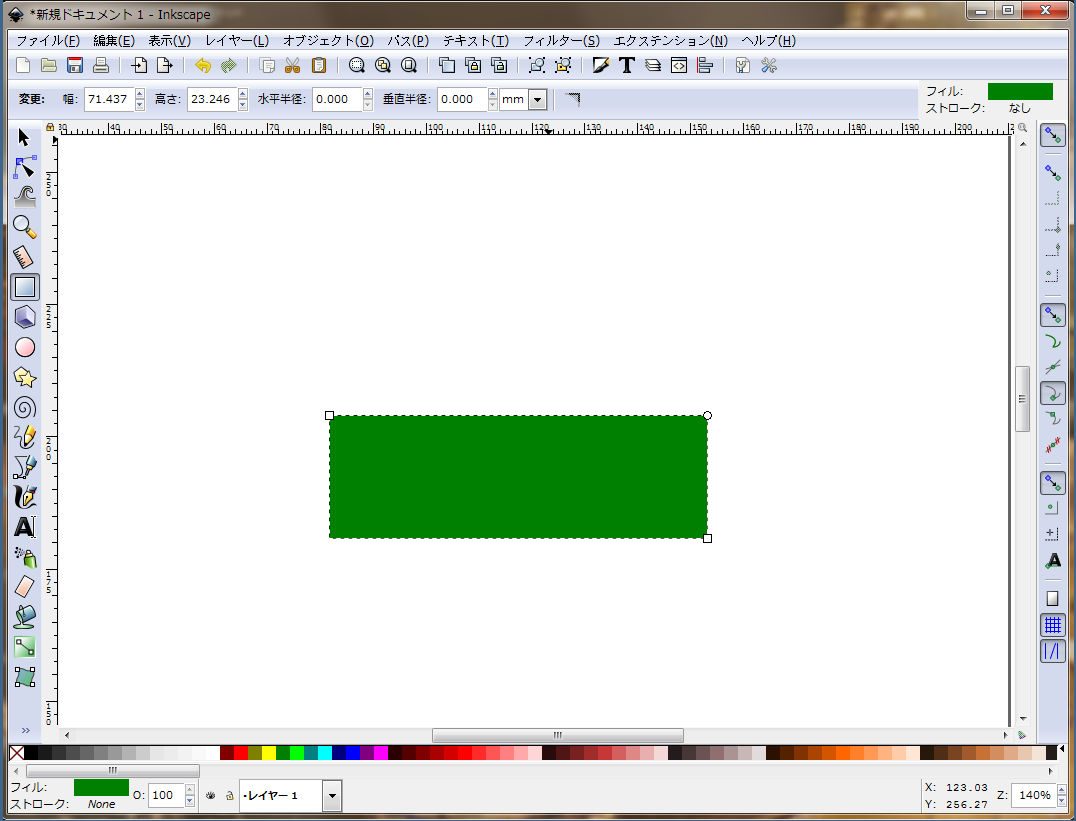Expand the レイヤー 1 layer dropdown

click(x=332, y=796)
